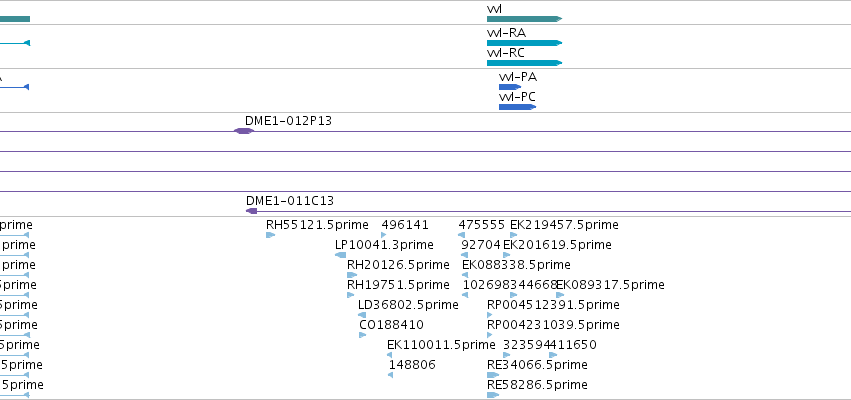Select the 496141 feature arrow

click(384, 235)
